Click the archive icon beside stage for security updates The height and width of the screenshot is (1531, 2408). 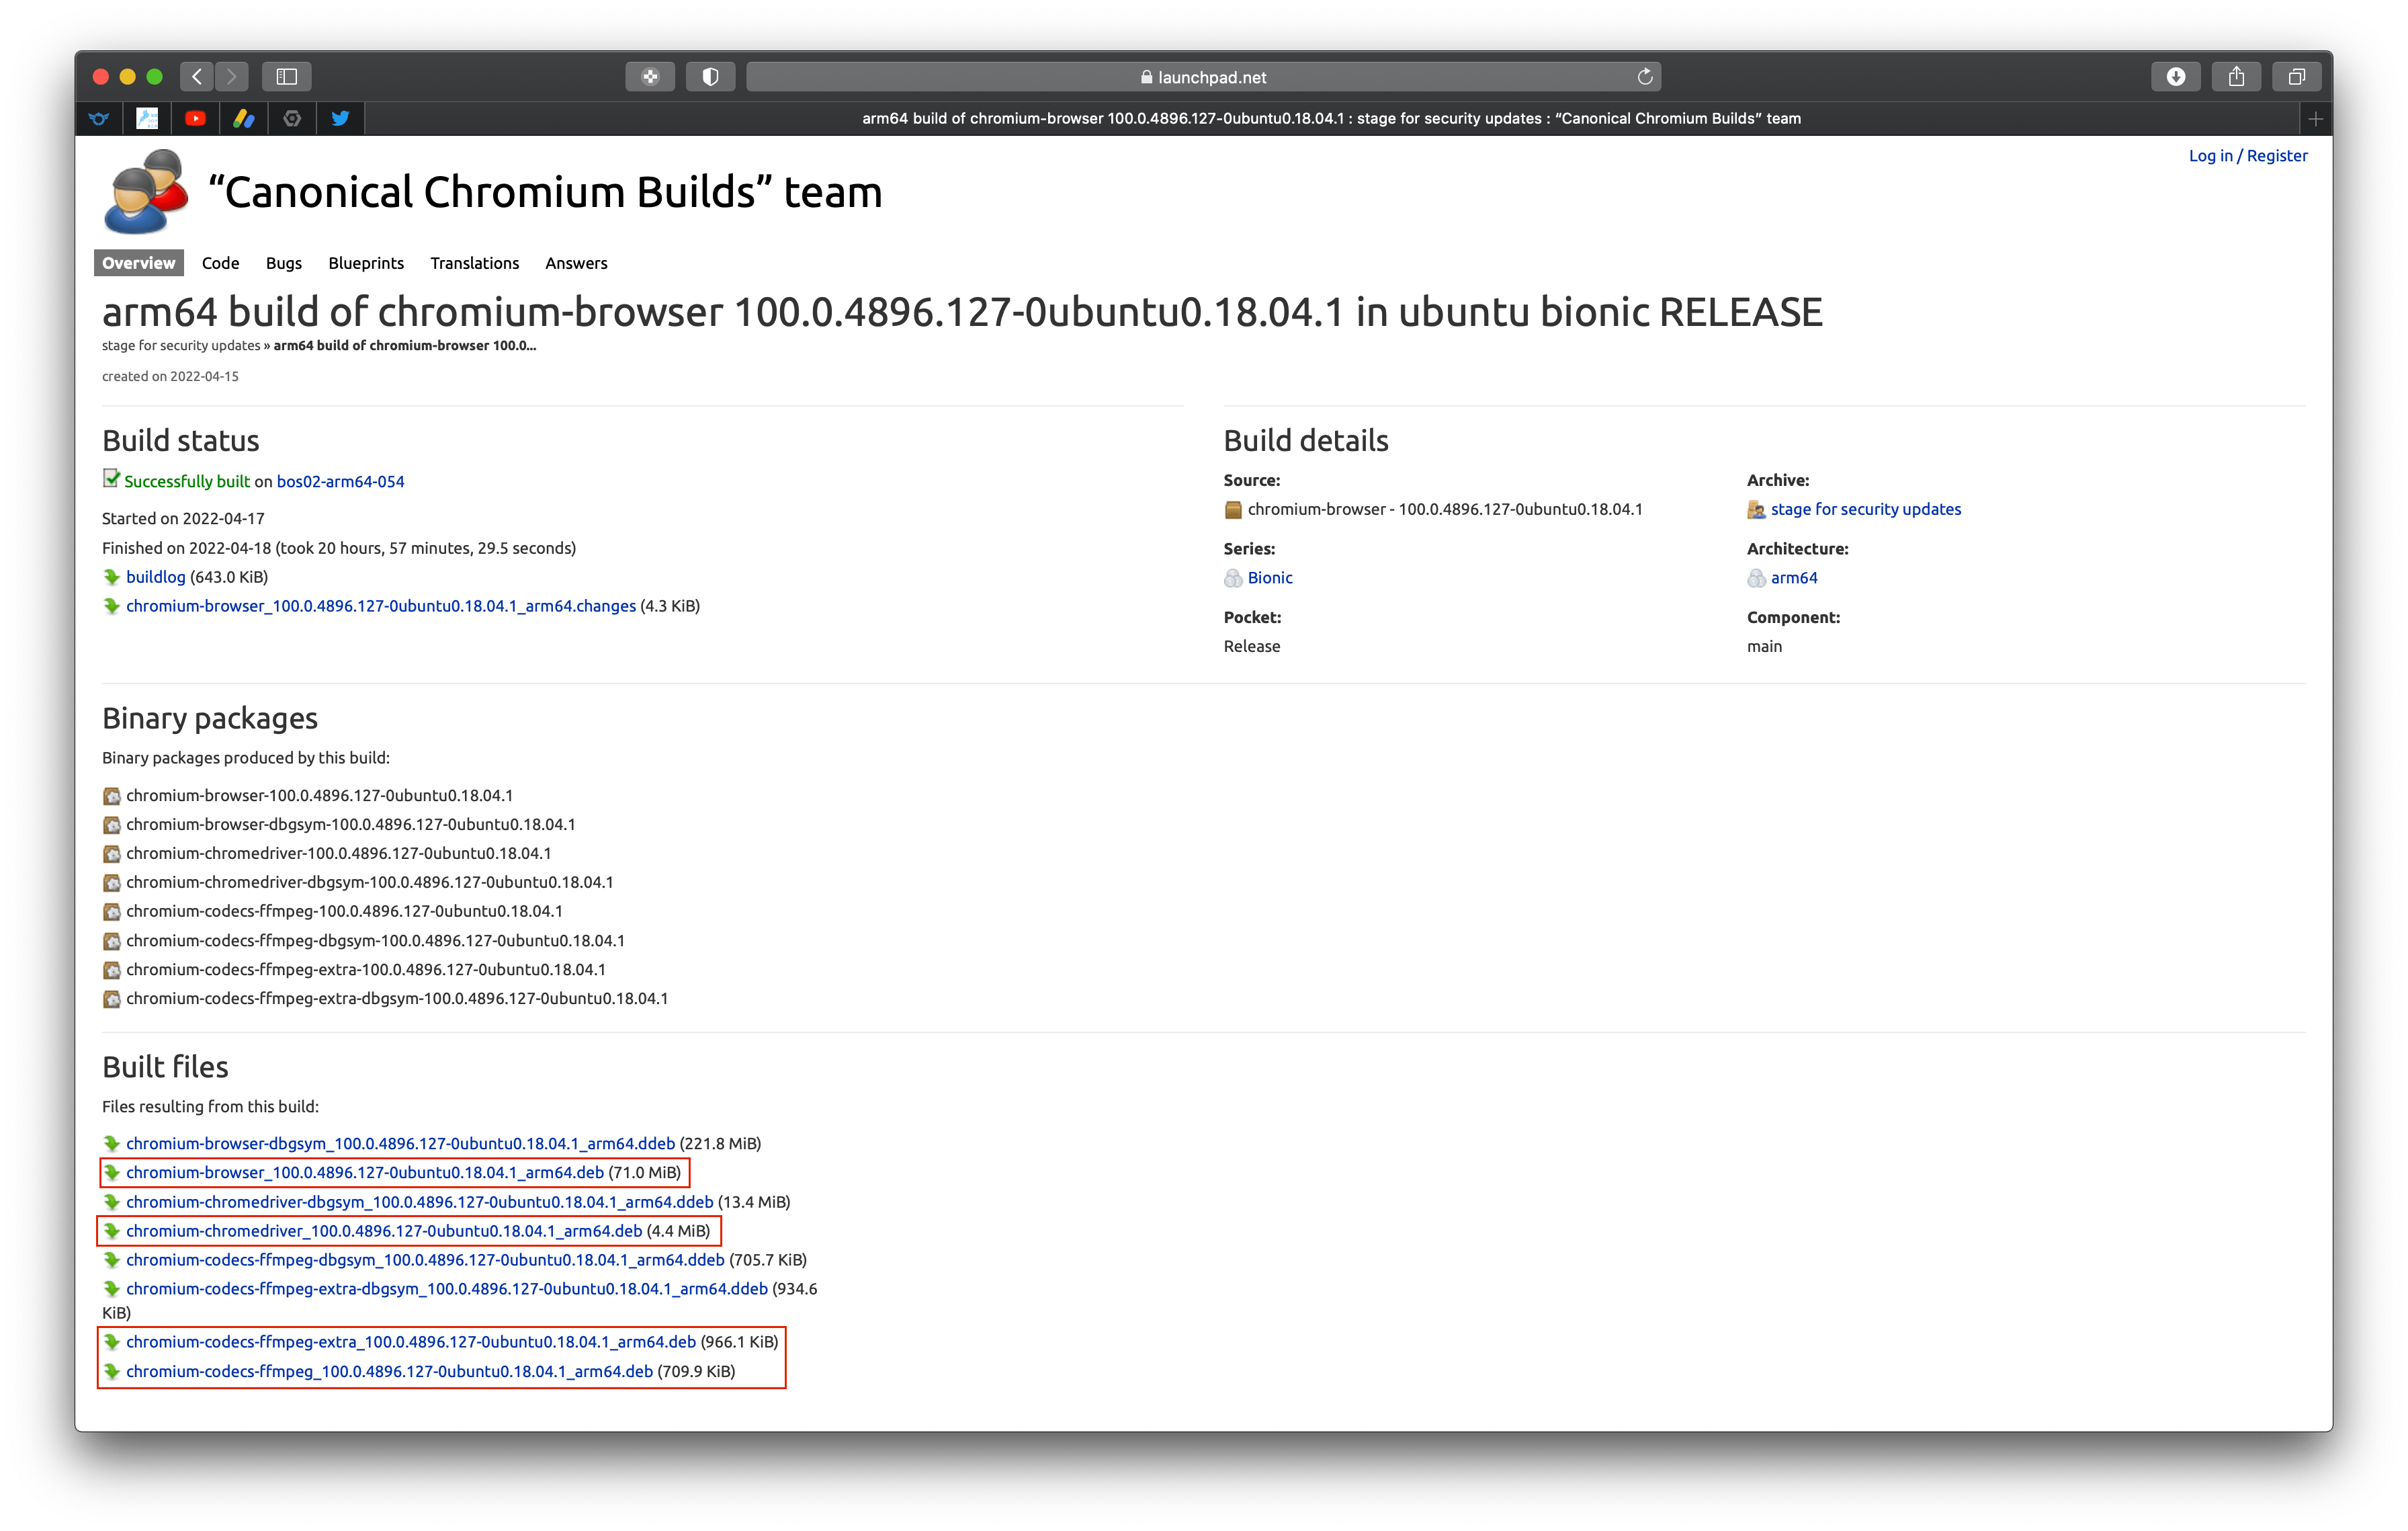[1756, 510]
